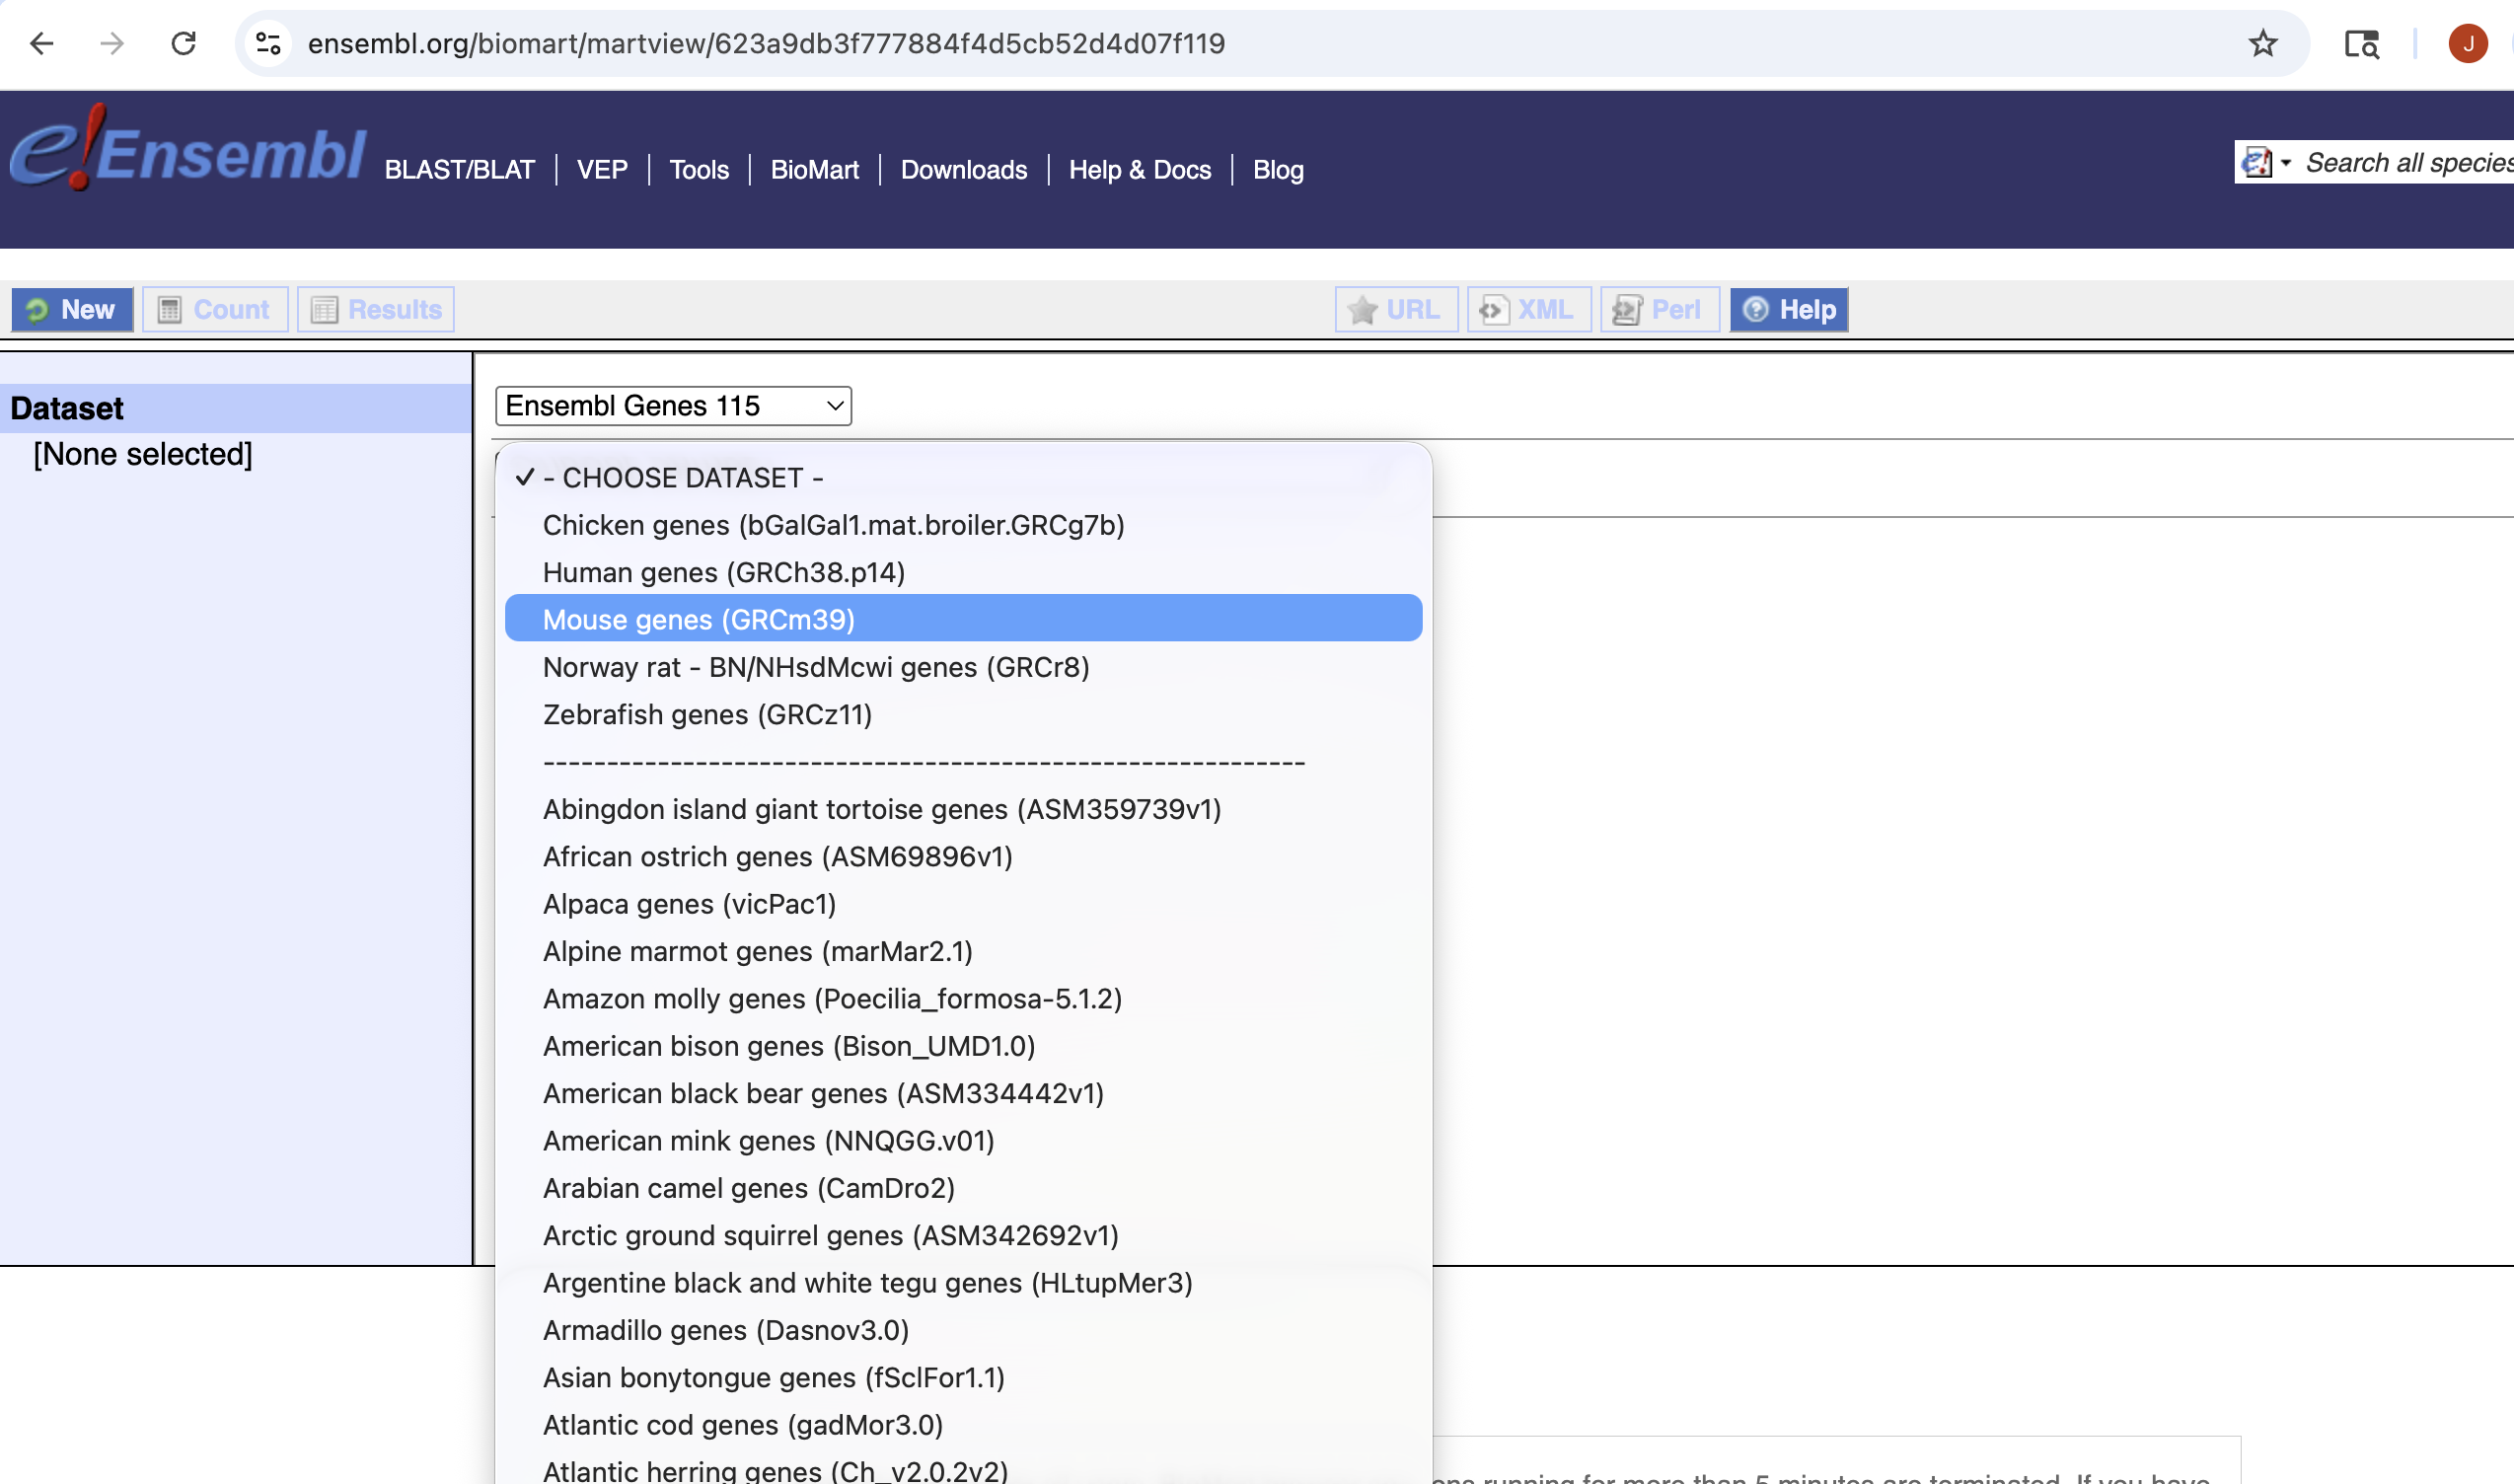Open Chrome profile avatar J
Screen dimensions: 2514x1484
click(2467, 43)
